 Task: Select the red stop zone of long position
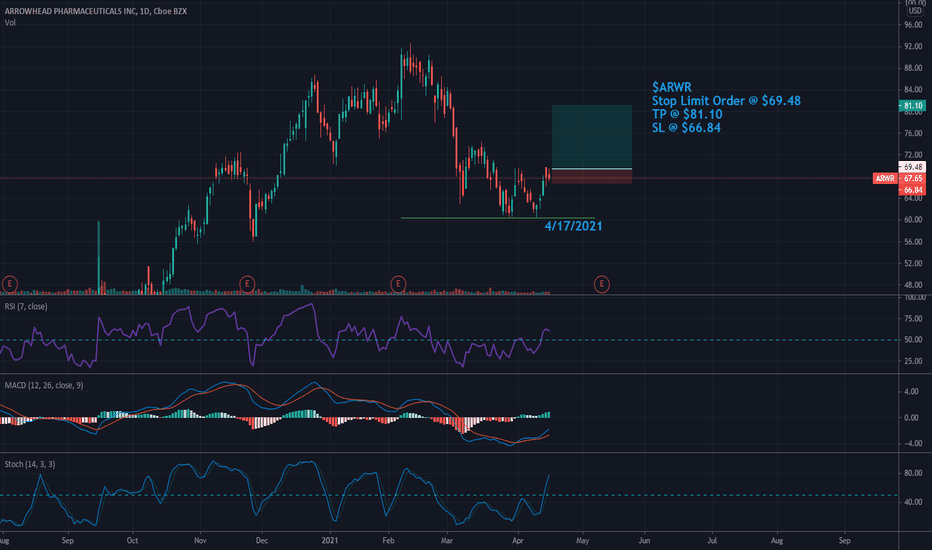click(x=591, y=177)
